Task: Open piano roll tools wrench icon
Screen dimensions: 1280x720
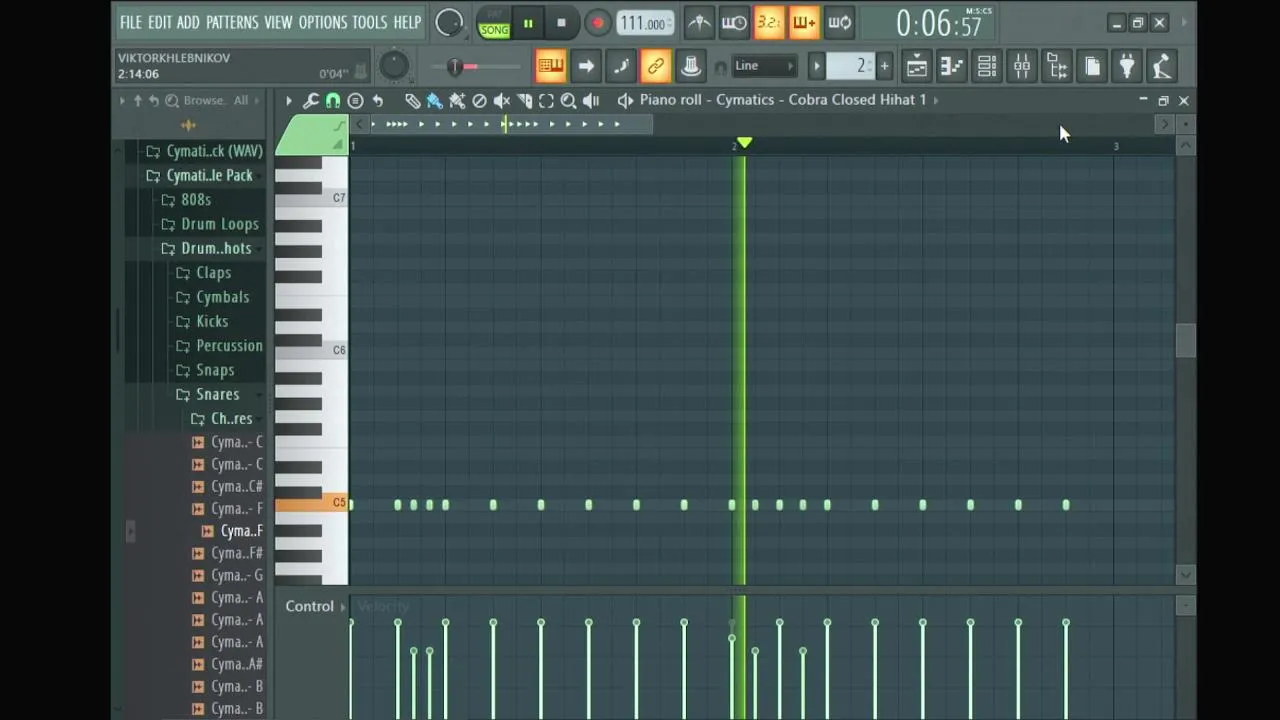Action: click(311, 100)
